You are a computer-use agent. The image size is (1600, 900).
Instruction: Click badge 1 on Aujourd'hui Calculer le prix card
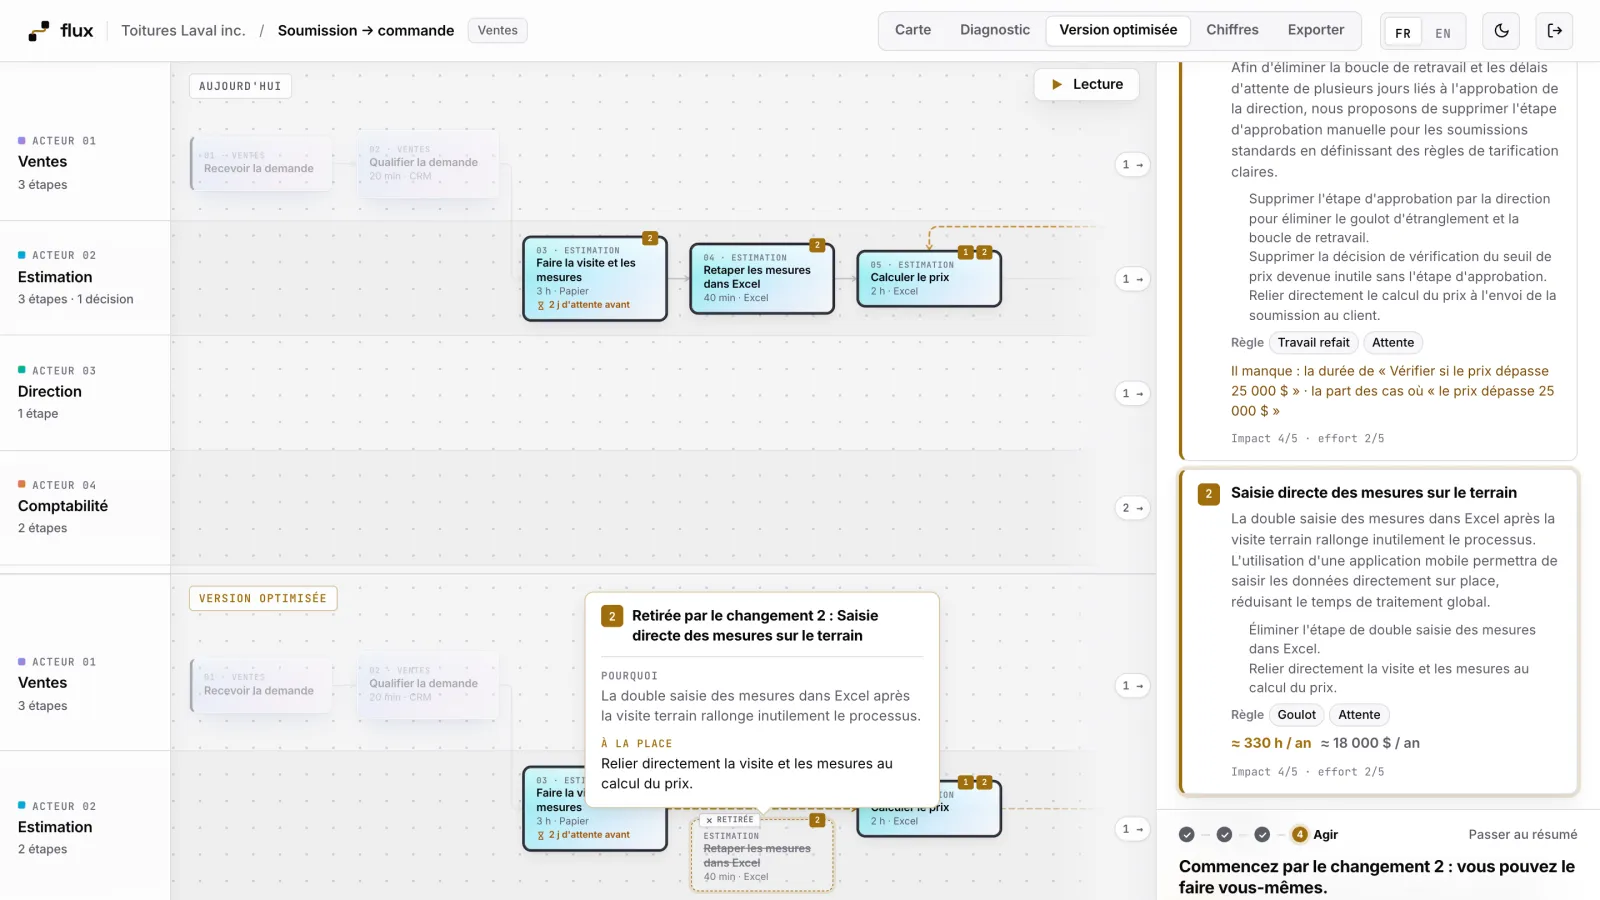(x=966, y=253)
